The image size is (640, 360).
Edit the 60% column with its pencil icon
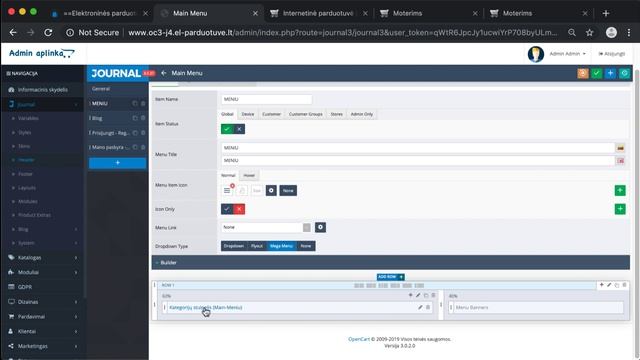(418, 296)
